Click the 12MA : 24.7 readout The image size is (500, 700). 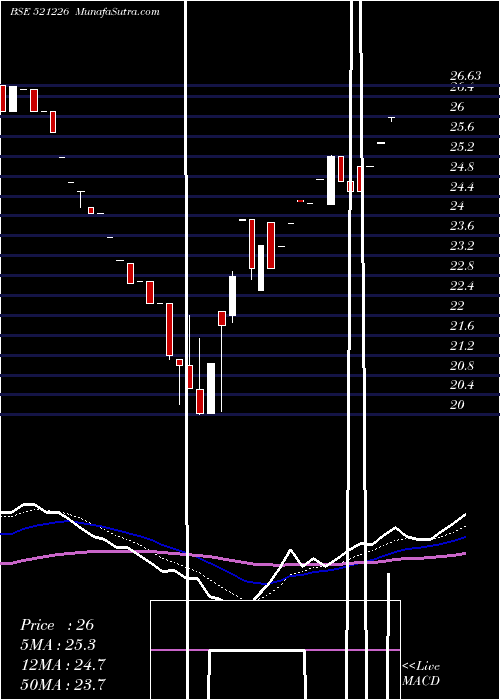(x=63, y=665)
